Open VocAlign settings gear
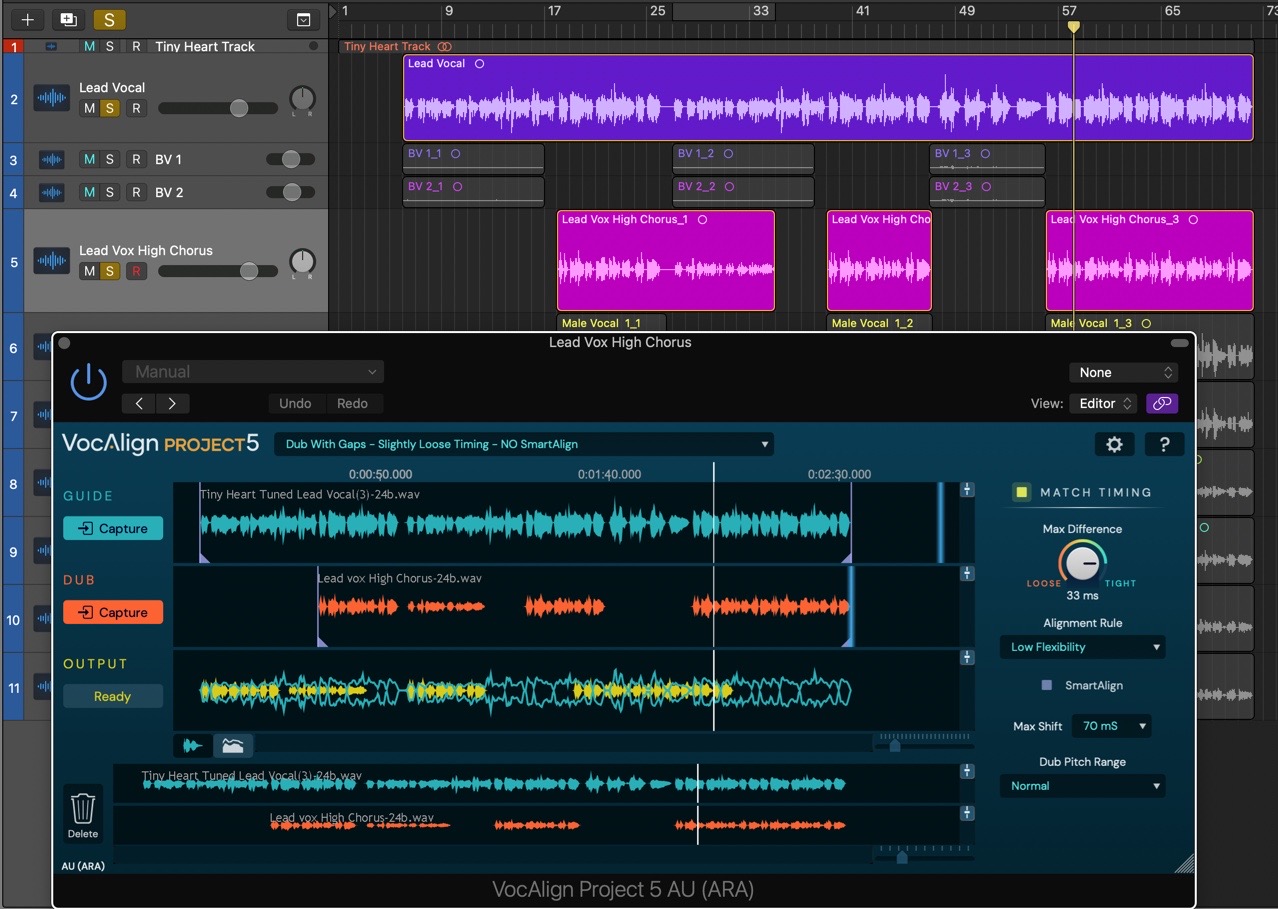1278x909 pixels. 1114,445
